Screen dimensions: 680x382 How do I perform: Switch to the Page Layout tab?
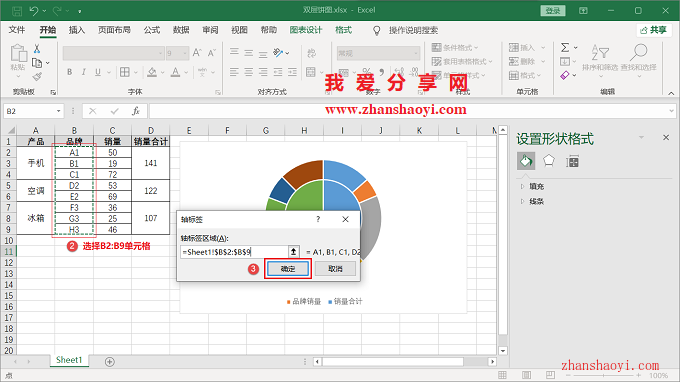114,30
